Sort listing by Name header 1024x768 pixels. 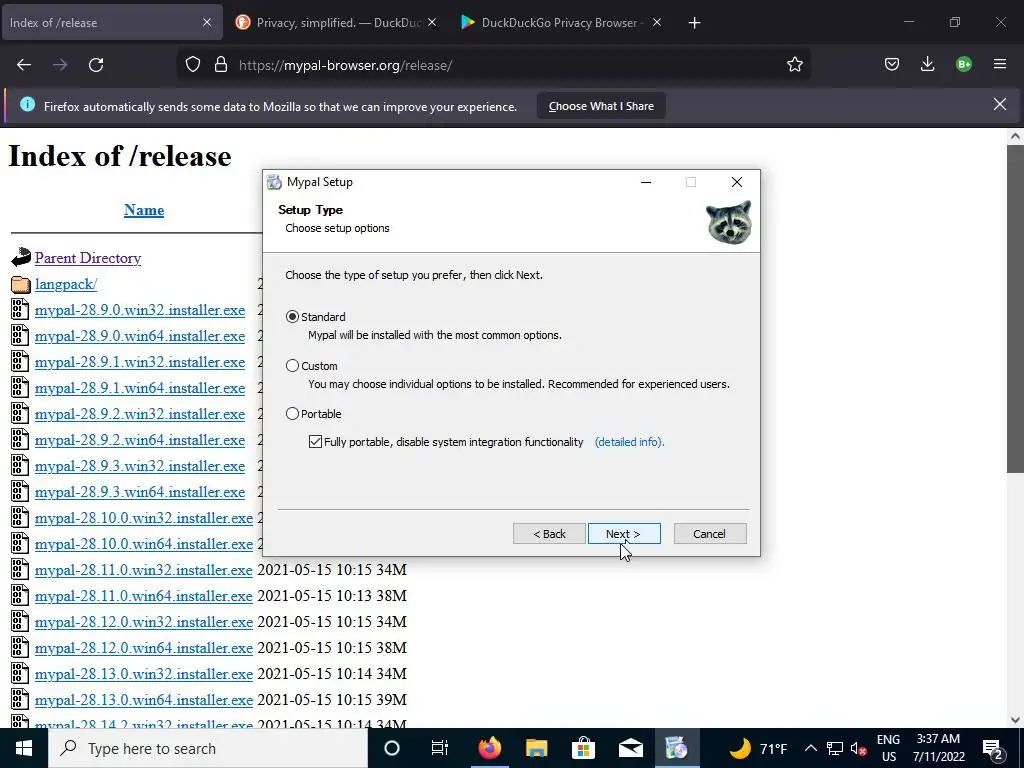click(x=144, y=210)
